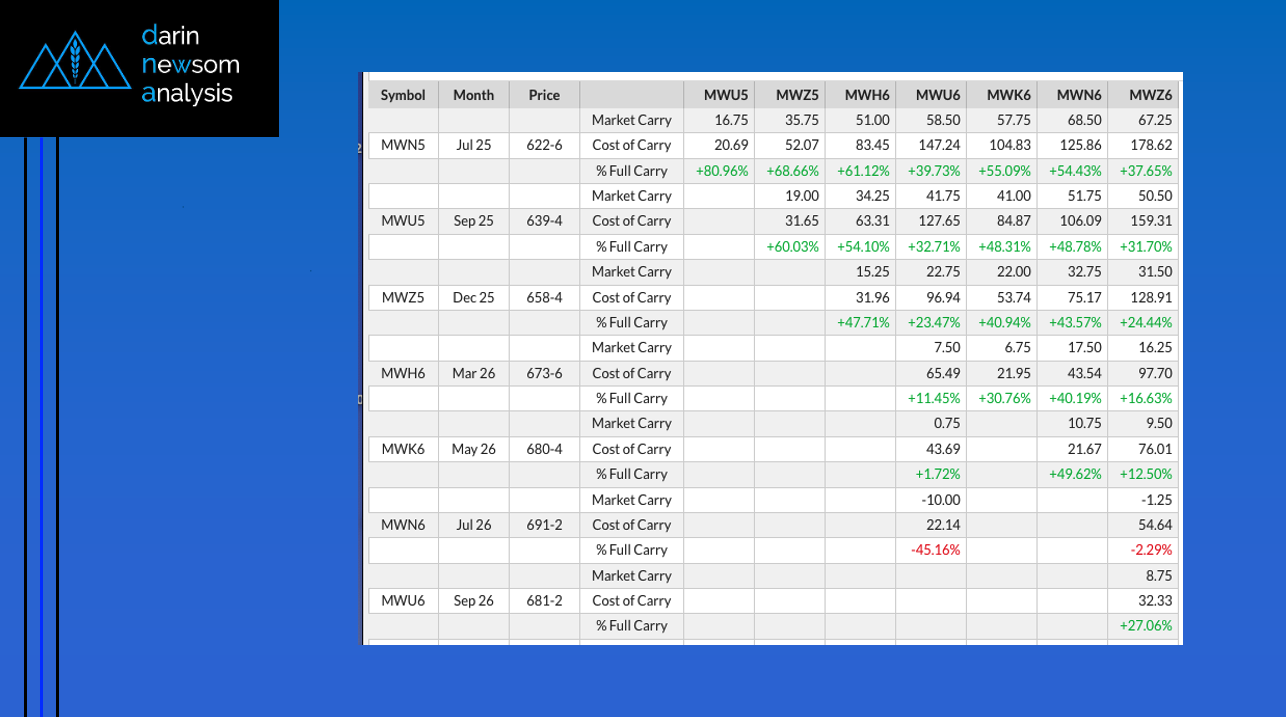
Task: Click the +27.06% value in MWU6 row
Action: 1146,626
